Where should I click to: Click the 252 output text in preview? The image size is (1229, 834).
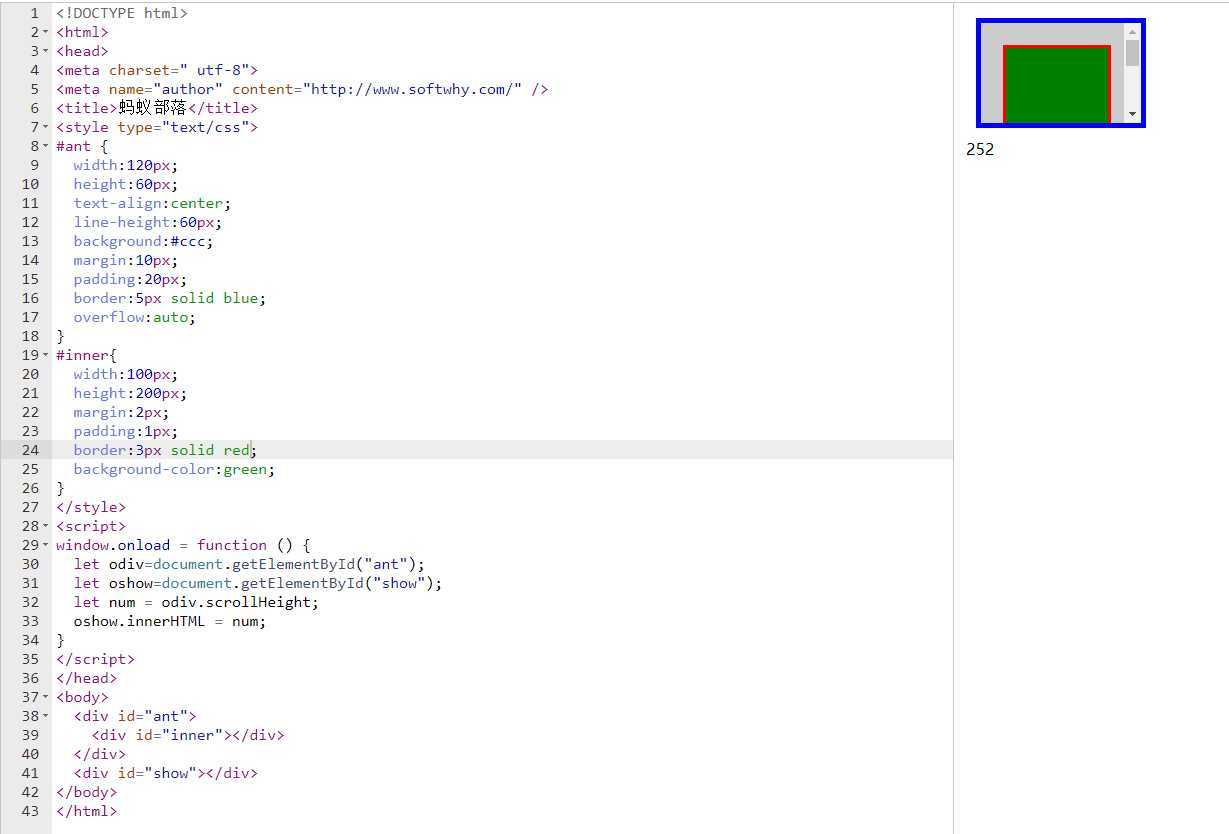coord(980,149)
